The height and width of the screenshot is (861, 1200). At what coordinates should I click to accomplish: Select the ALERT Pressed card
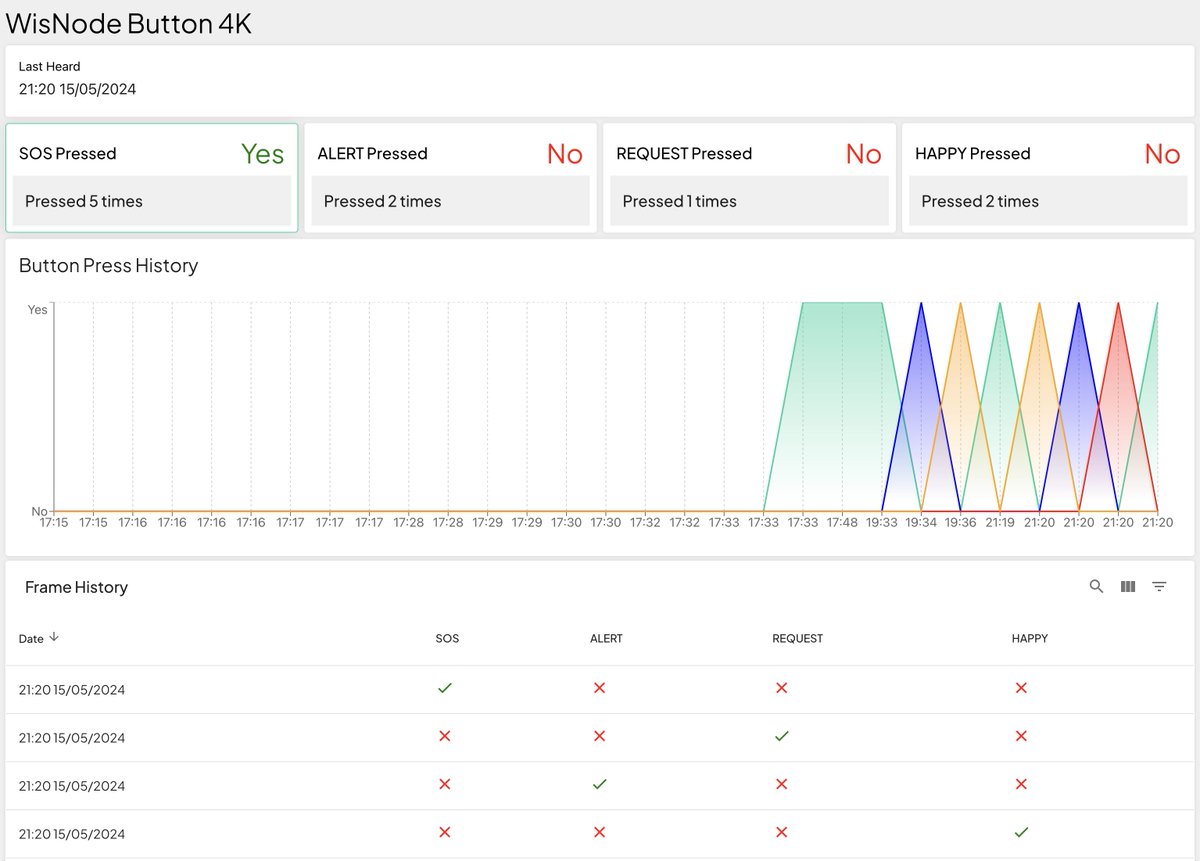click(x=451, y=178)
